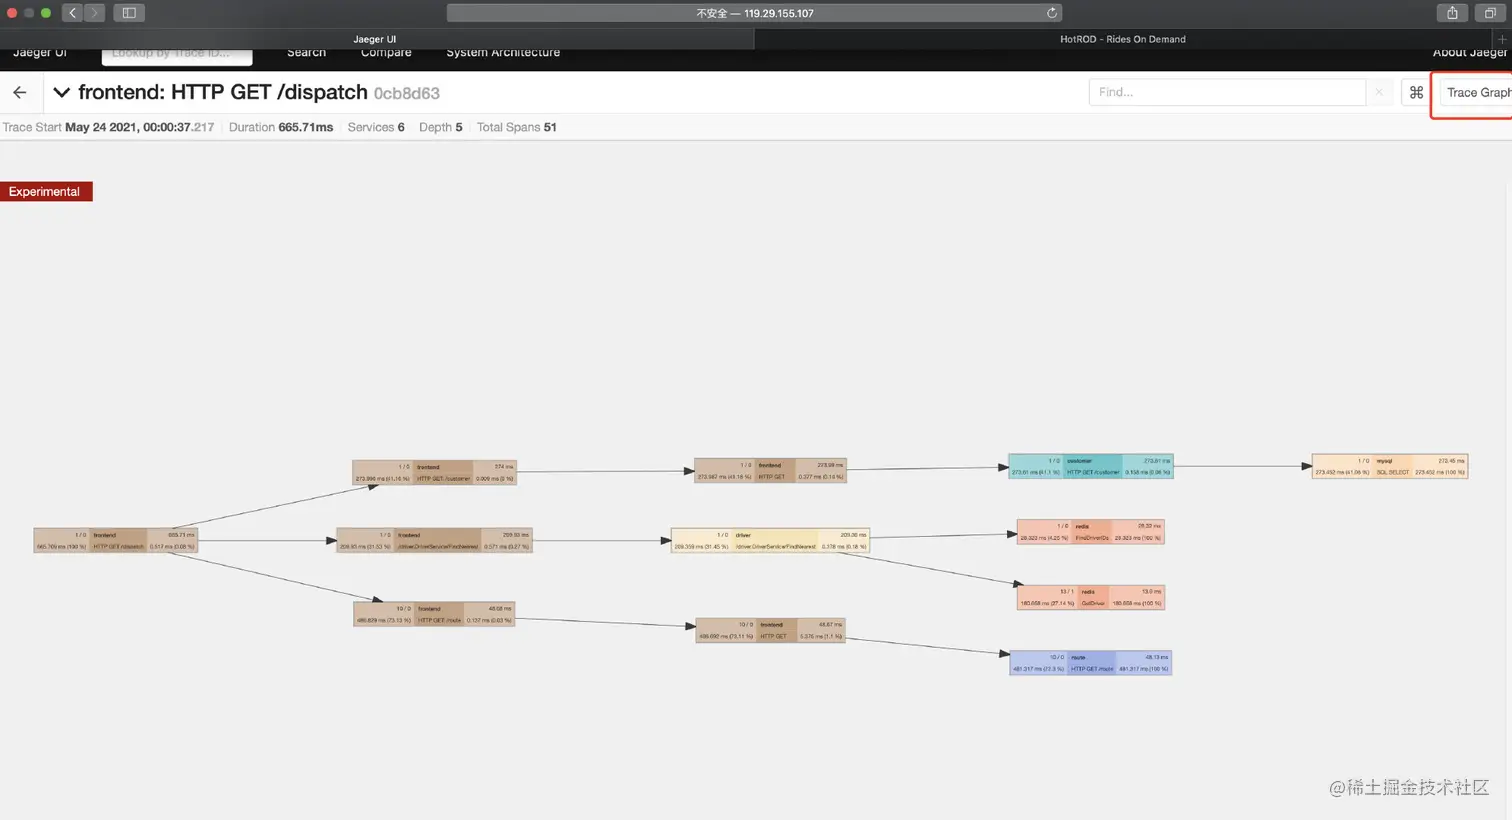Select the driver DriverService/FindNearest node

[770, 540]
